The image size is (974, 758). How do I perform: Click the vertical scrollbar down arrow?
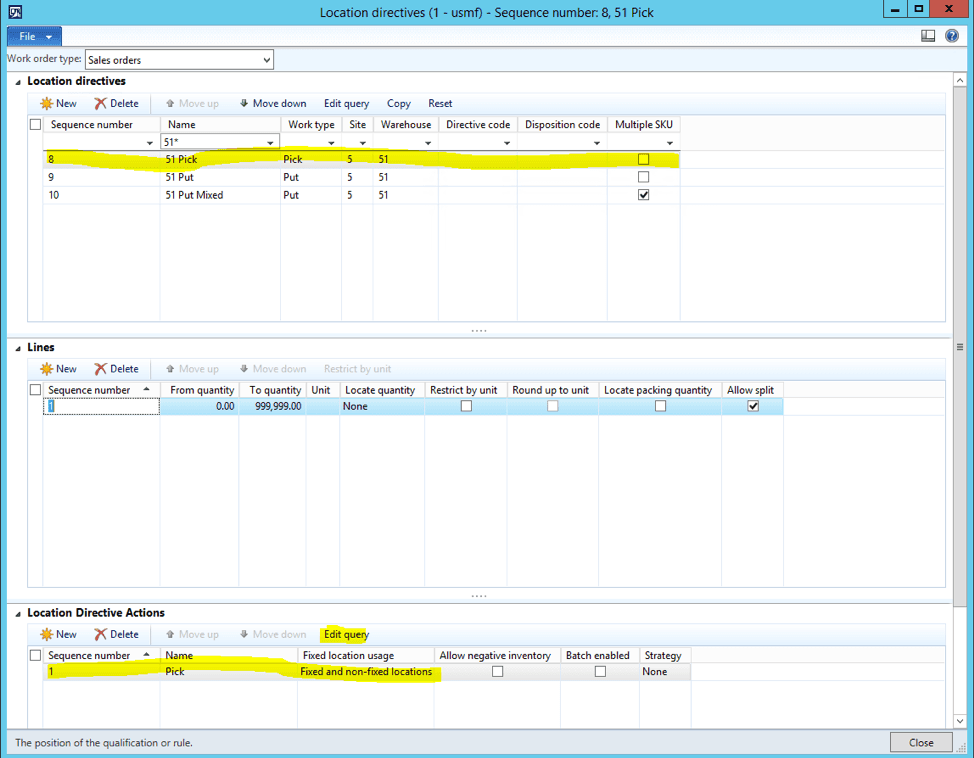(x=960, y=721)
